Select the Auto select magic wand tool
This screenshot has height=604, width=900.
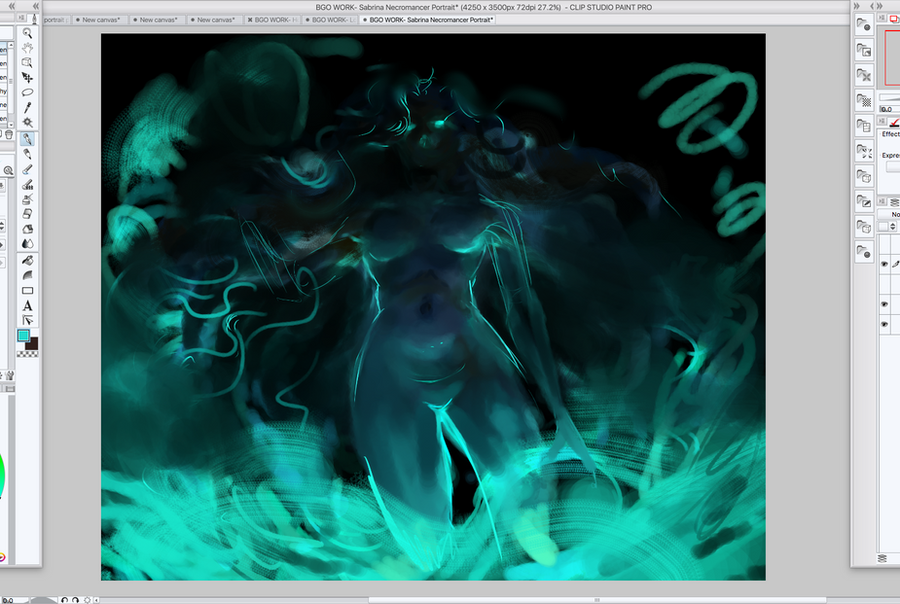[27, 122]
